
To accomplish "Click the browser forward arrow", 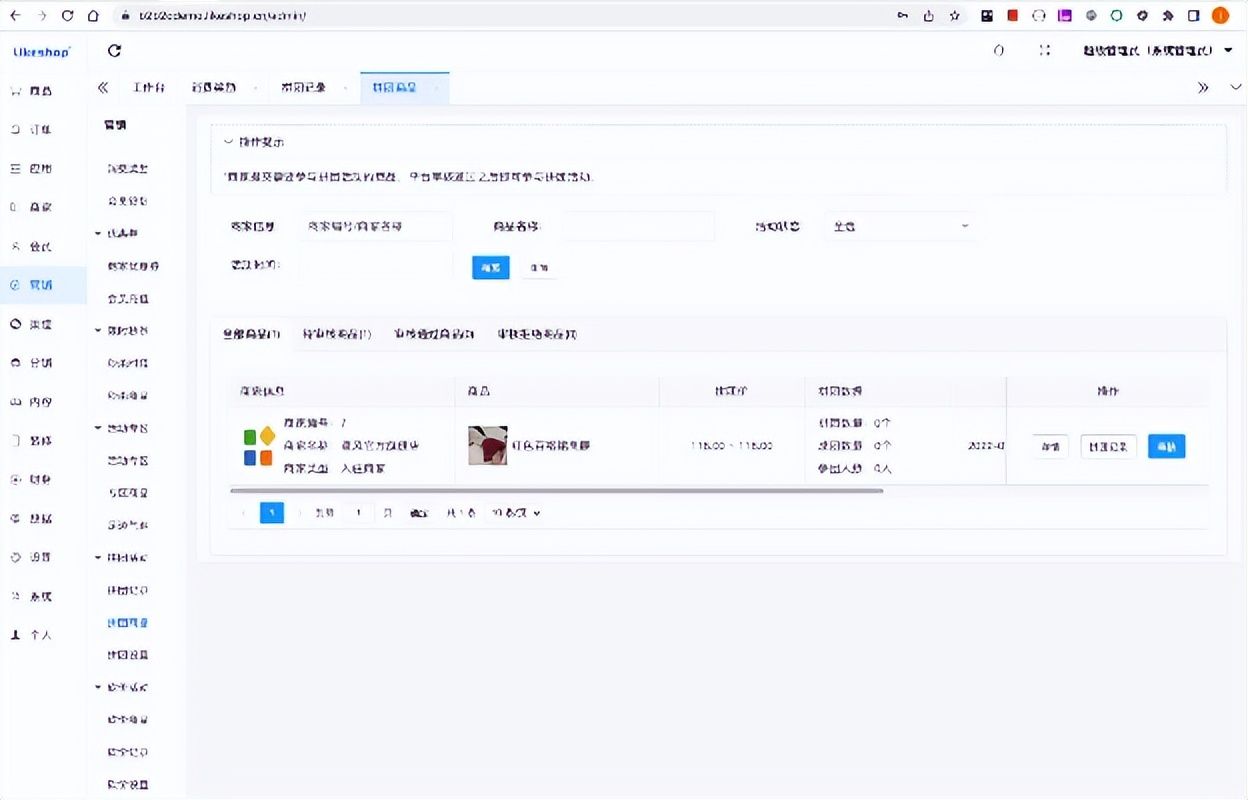I will pyautogui.click(x=42, y=15).
